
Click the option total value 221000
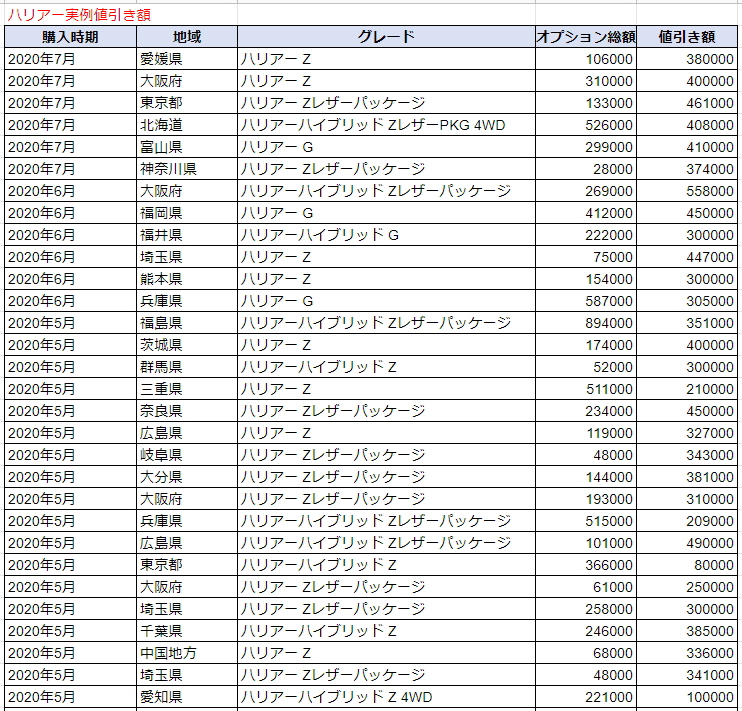586,697
